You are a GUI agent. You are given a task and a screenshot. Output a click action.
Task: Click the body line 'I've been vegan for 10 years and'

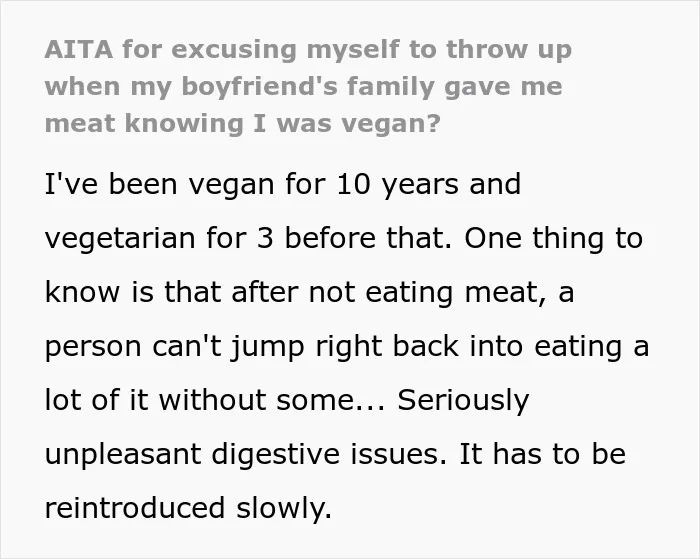click(283, 184)
